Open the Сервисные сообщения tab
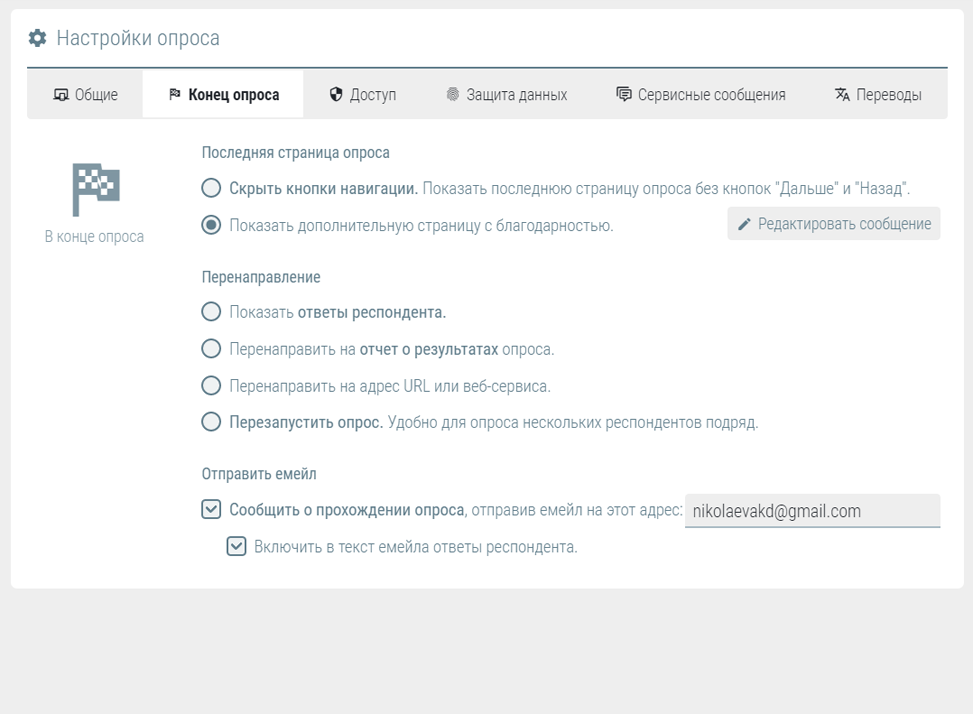 tap(700, 95)
